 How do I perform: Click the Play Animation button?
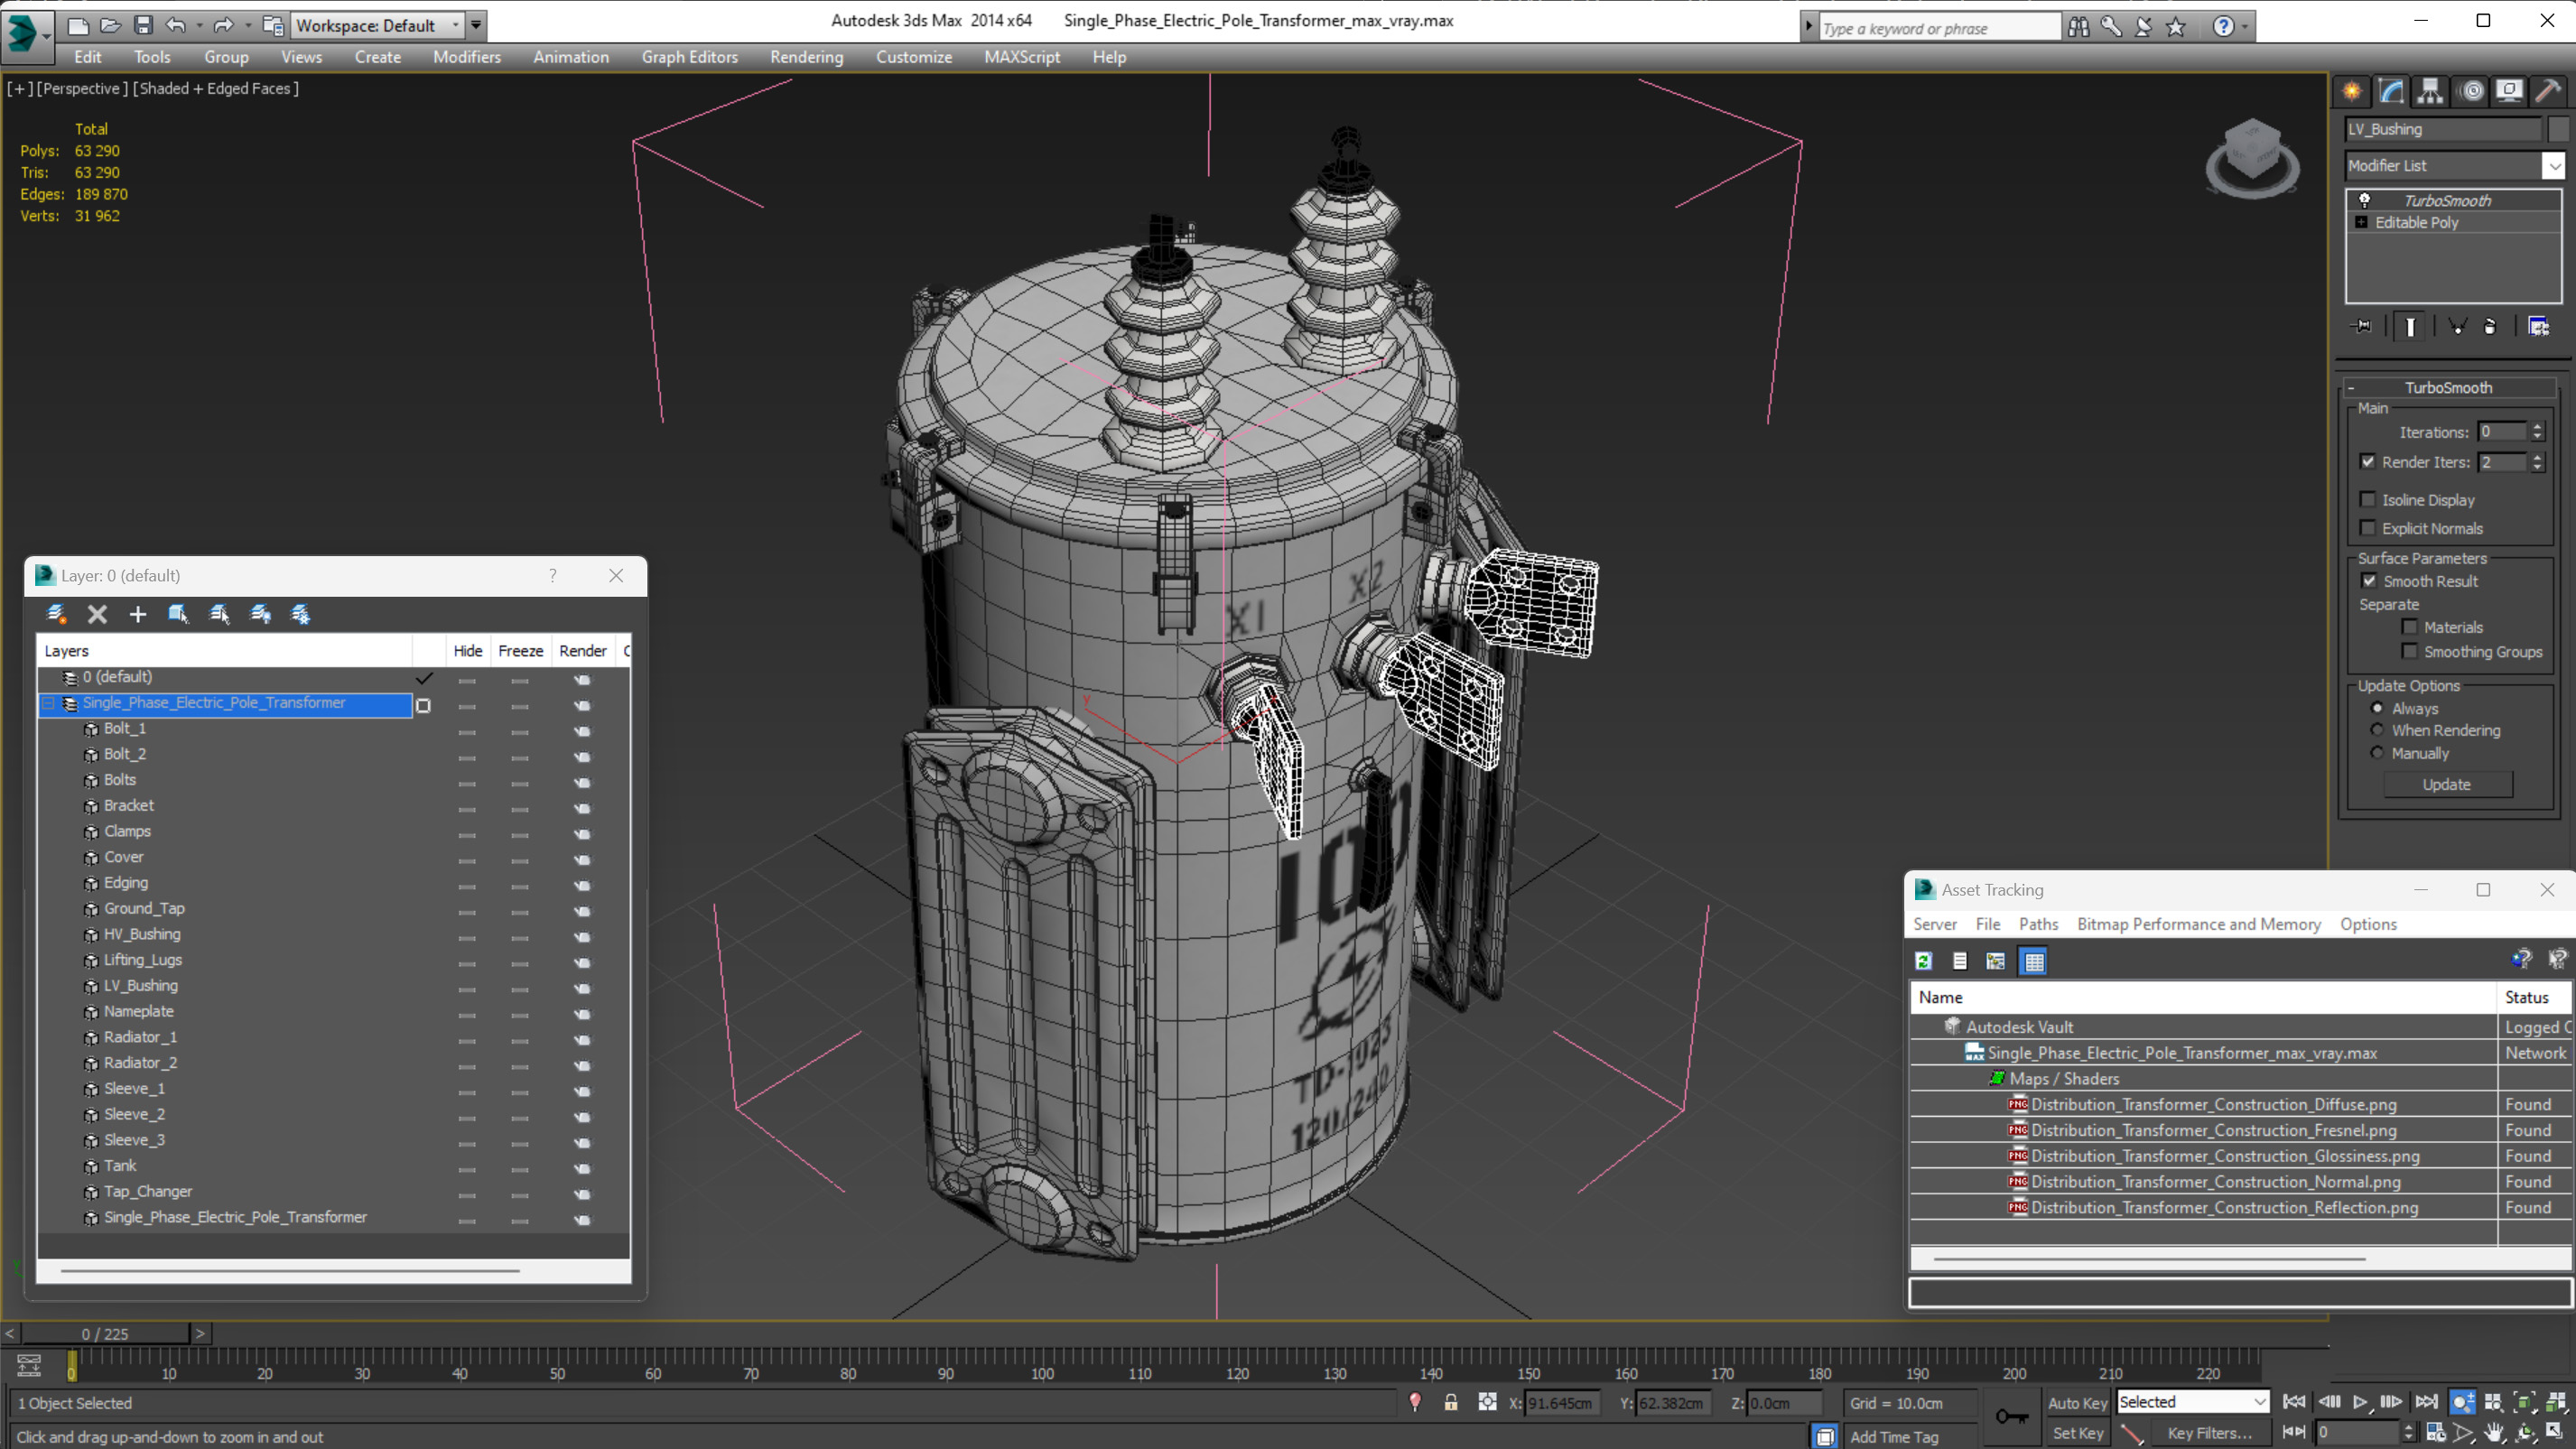coord(2360,1402)
